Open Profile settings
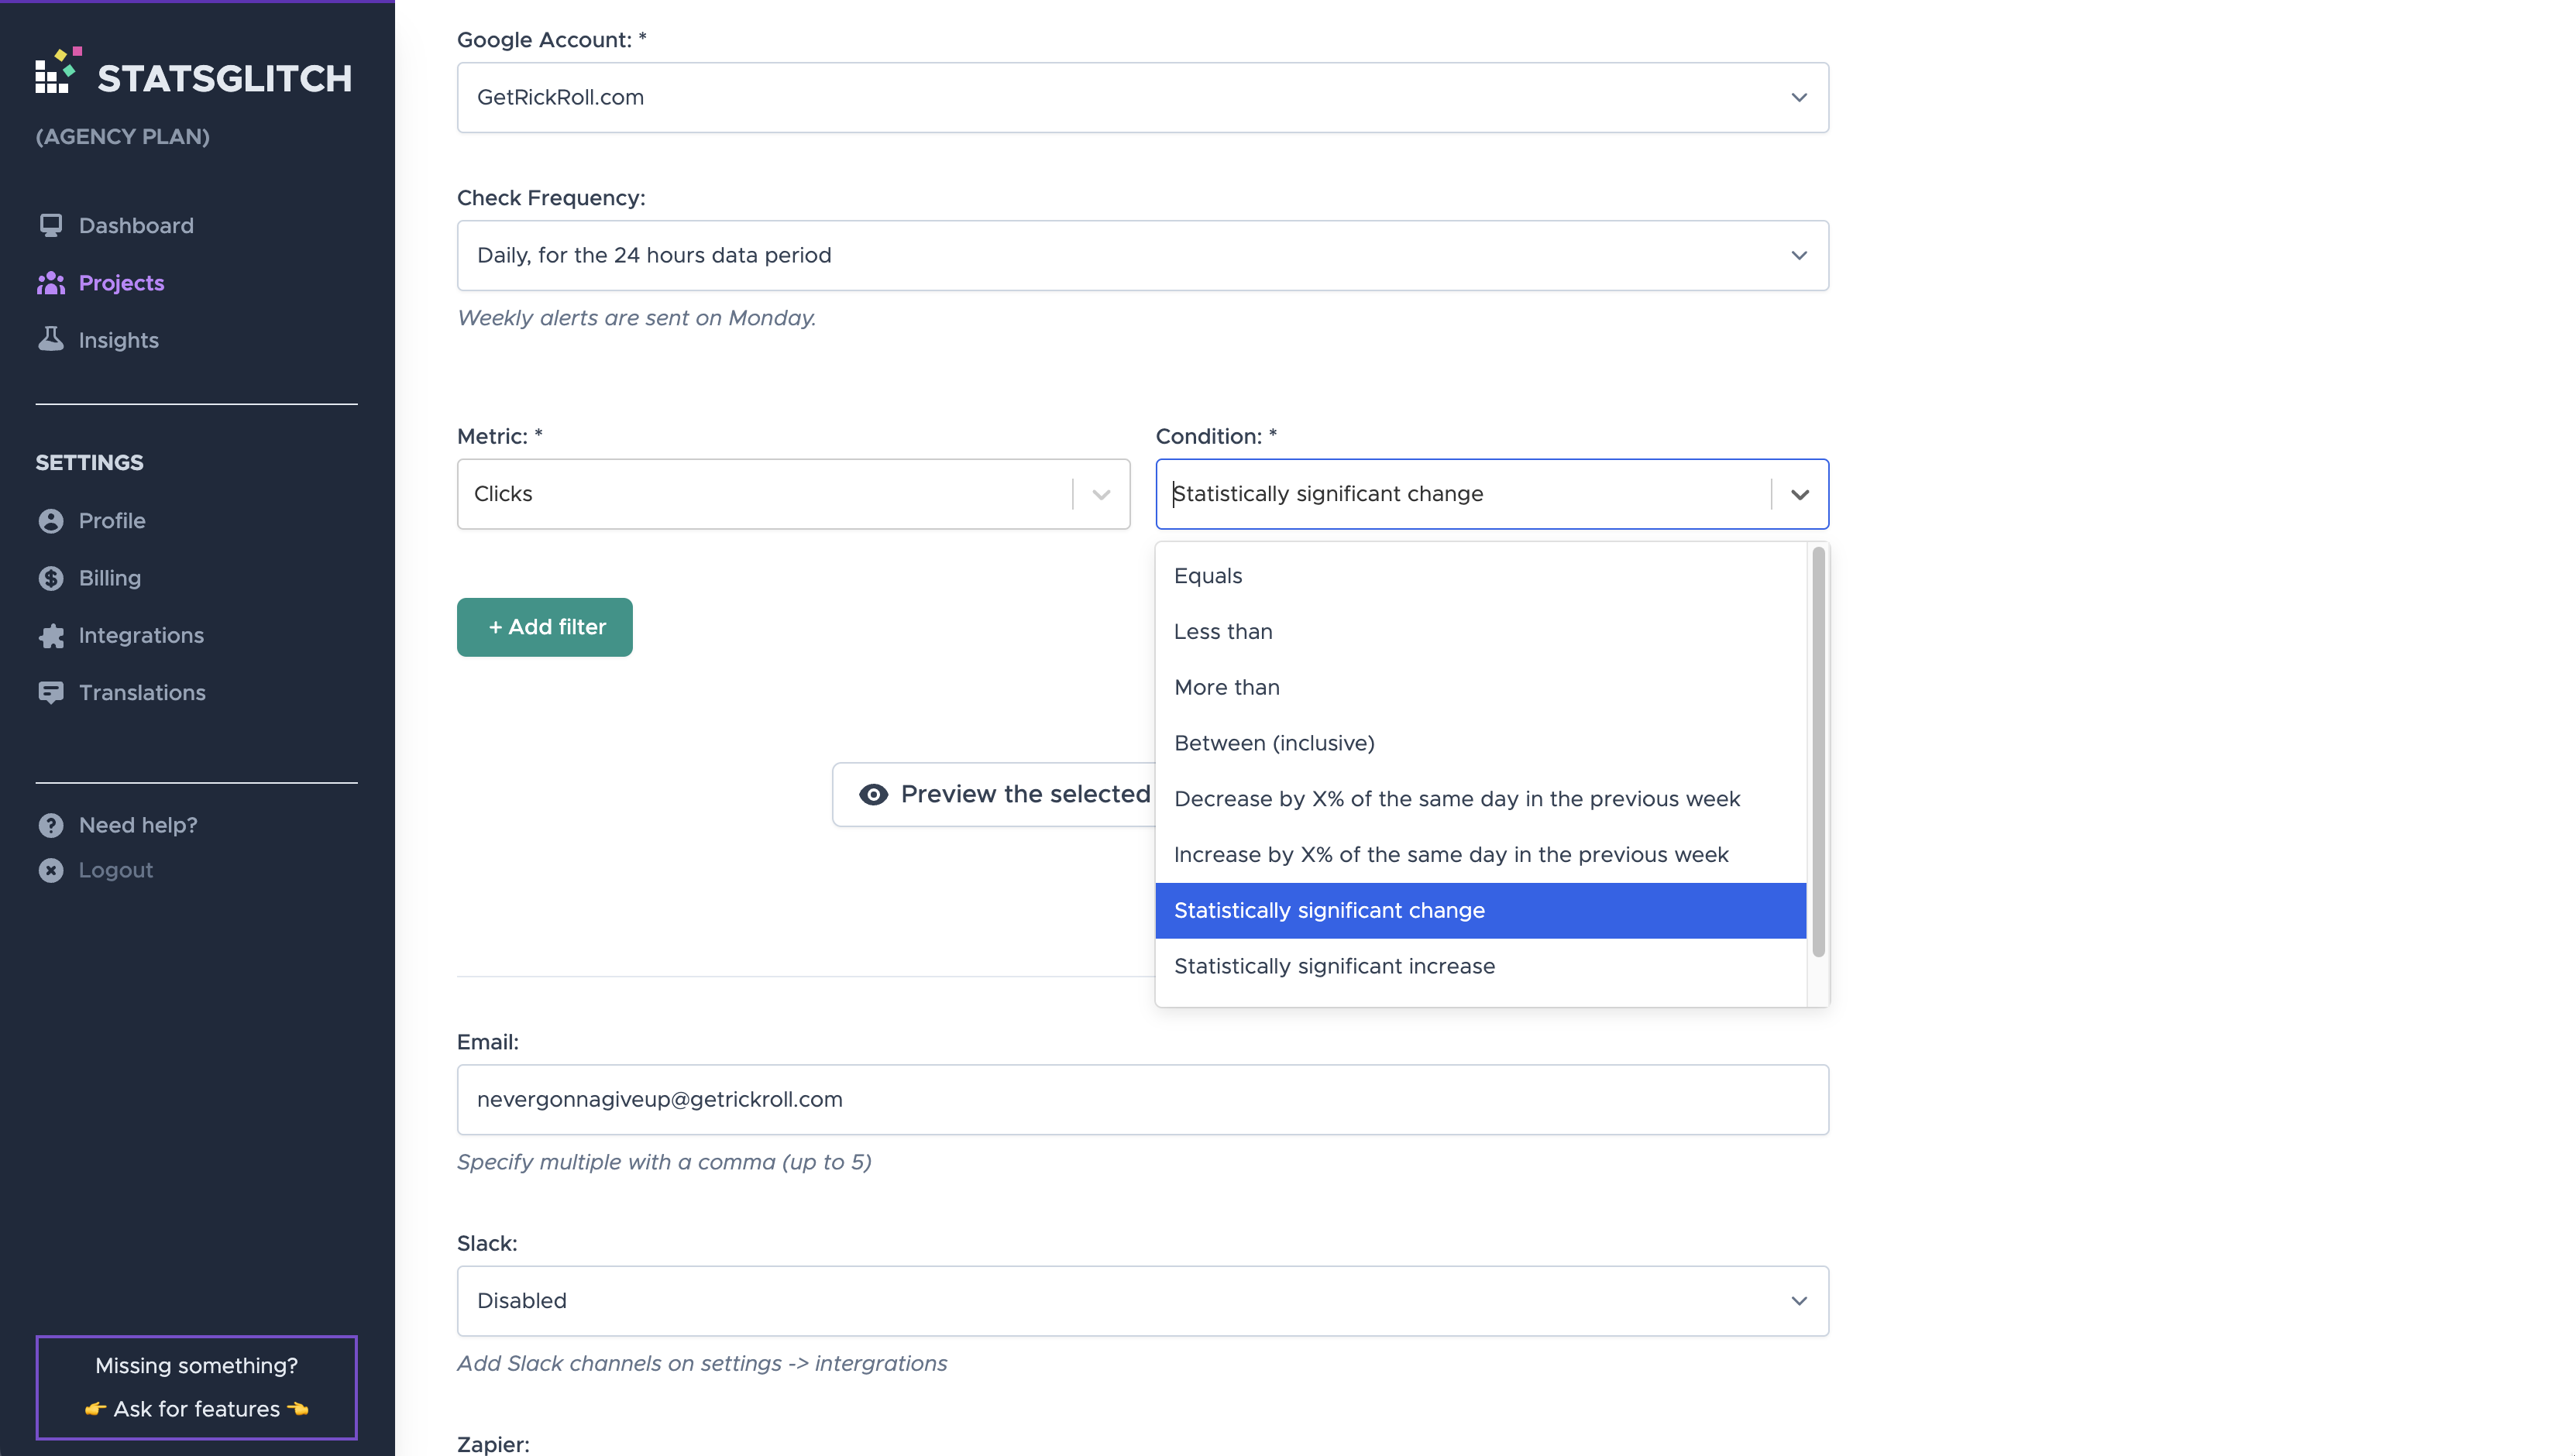The width and height of the screenshot is (2575, 1456). (112, 521)
